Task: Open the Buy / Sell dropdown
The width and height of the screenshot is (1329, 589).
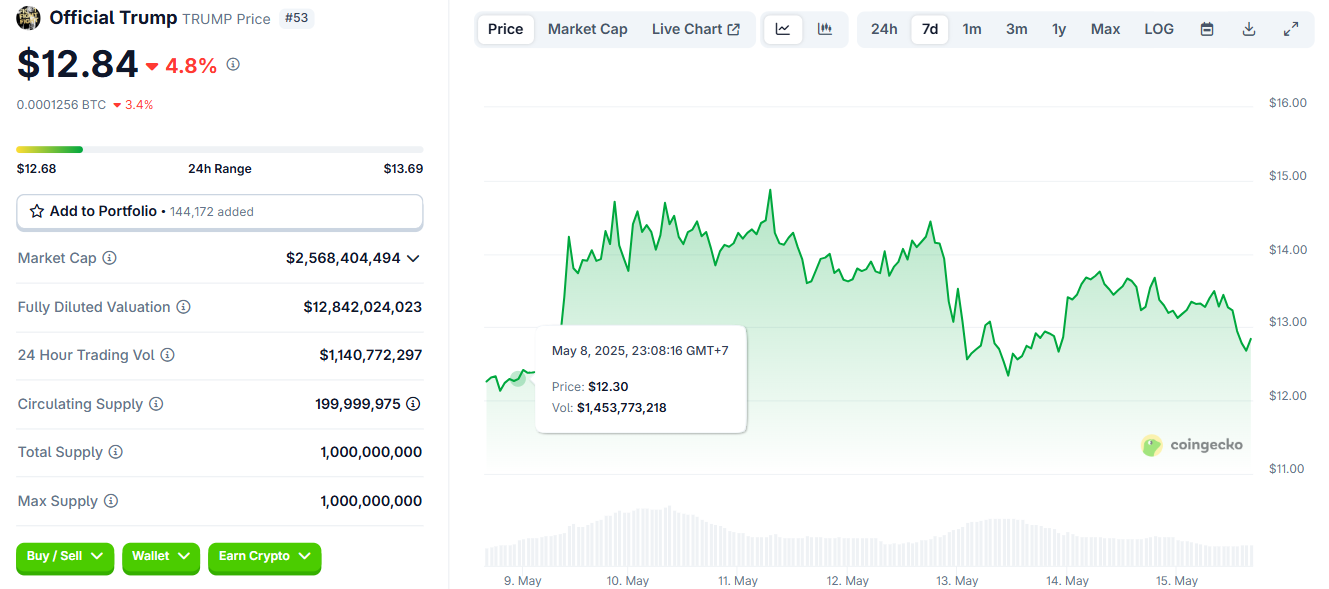Action: pos(65,557)
